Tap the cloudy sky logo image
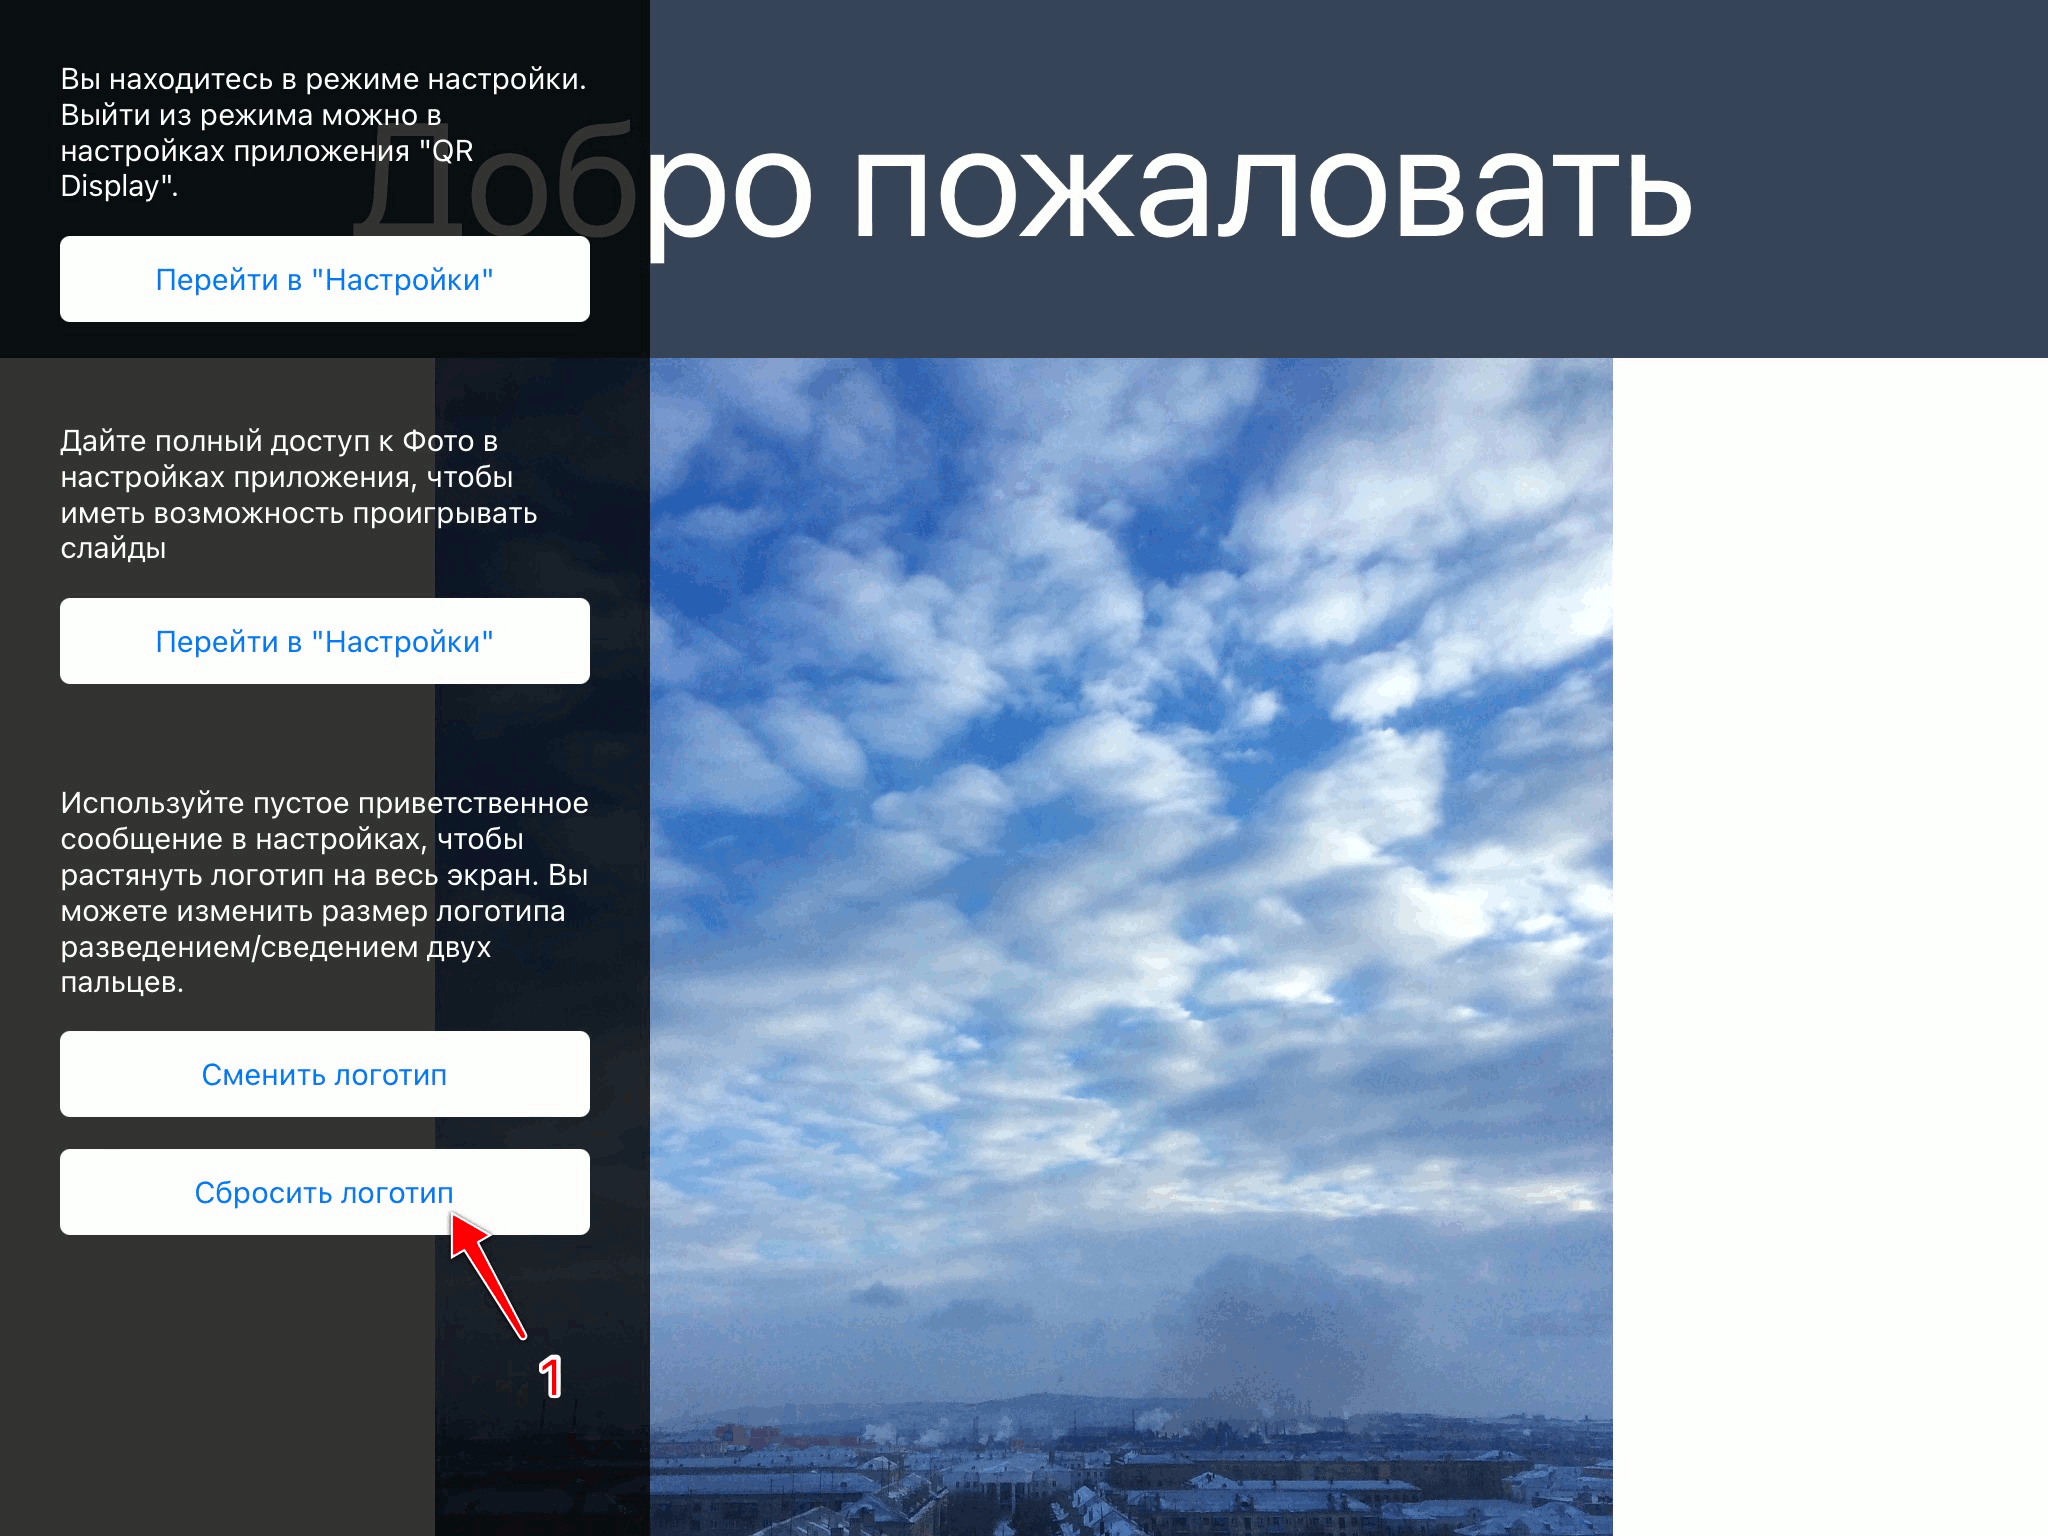 point(1130,946)
